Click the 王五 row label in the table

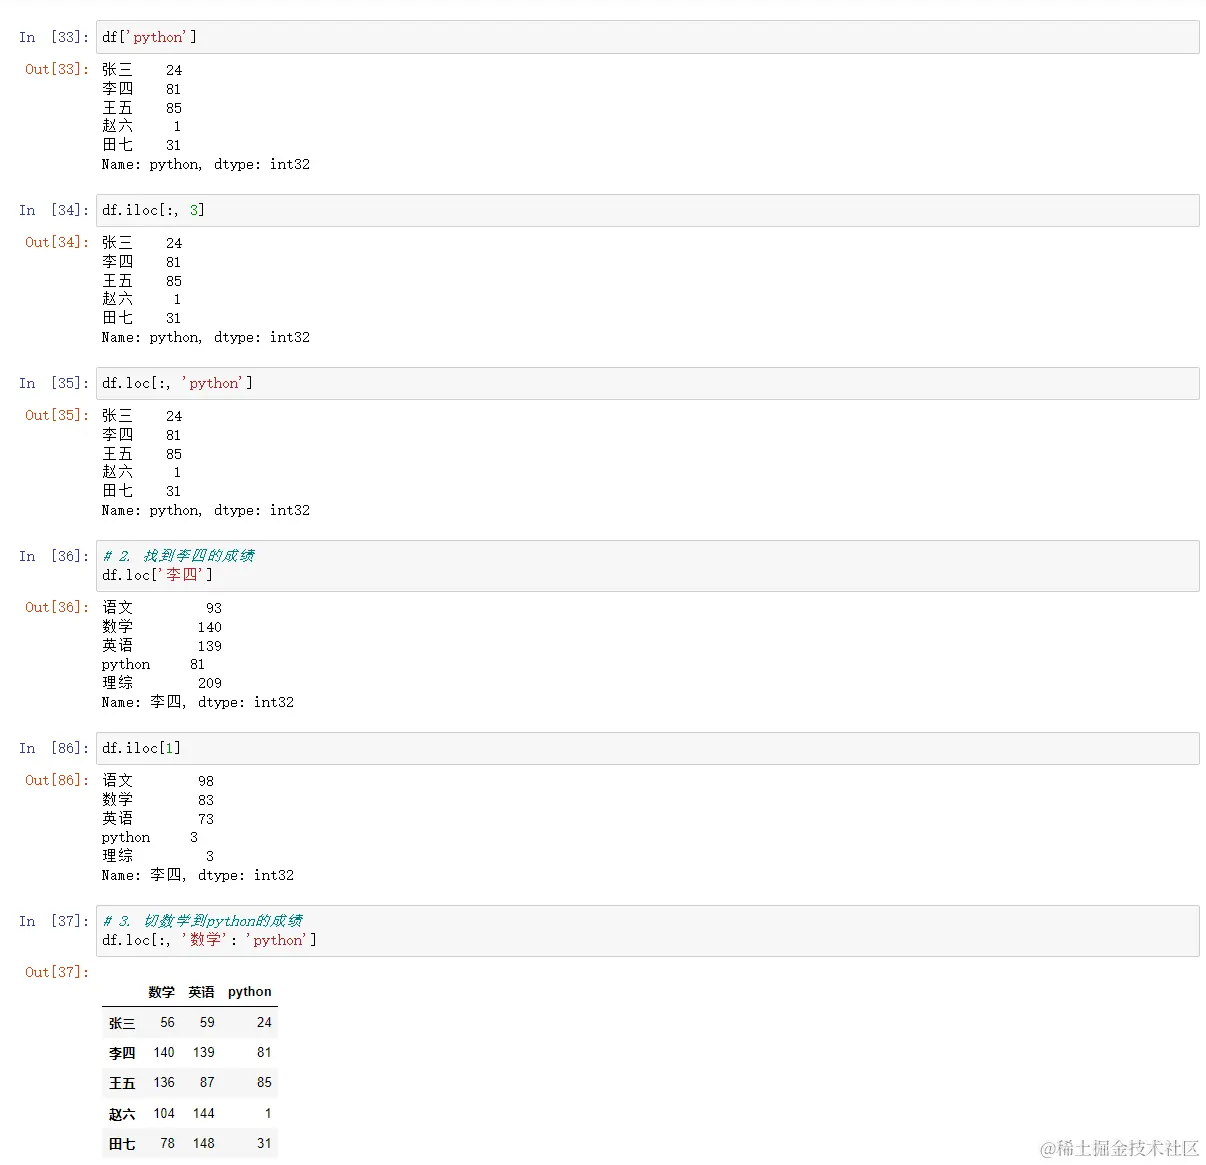tap(122, 1083)
